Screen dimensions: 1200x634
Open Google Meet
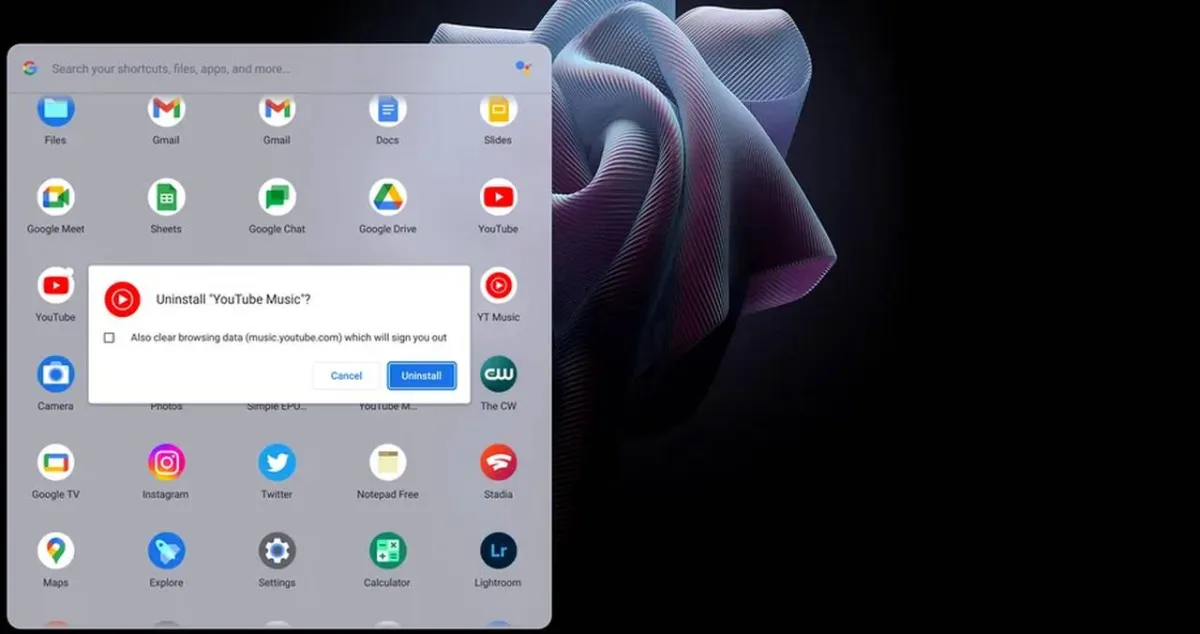(55, 197)
